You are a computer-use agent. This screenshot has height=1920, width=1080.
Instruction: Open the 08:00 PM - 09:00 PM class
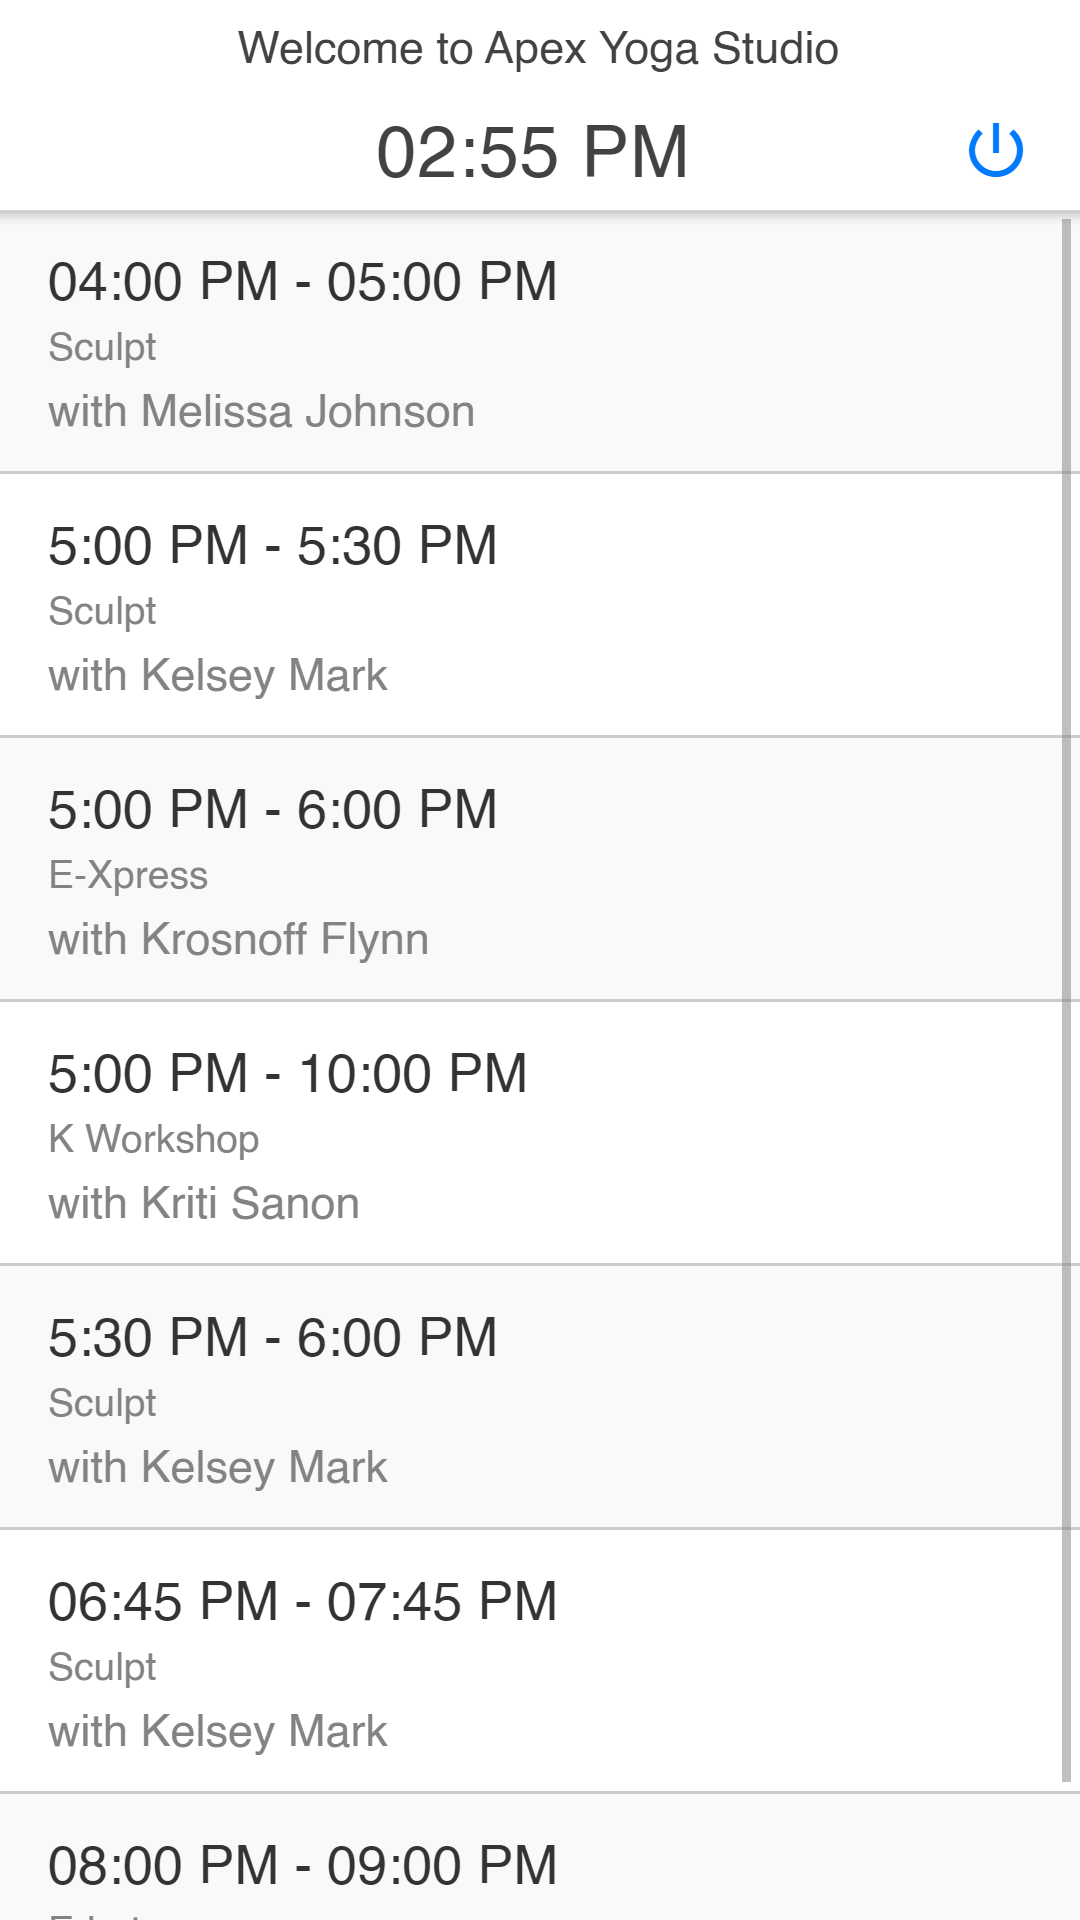tap(303, 1866)
